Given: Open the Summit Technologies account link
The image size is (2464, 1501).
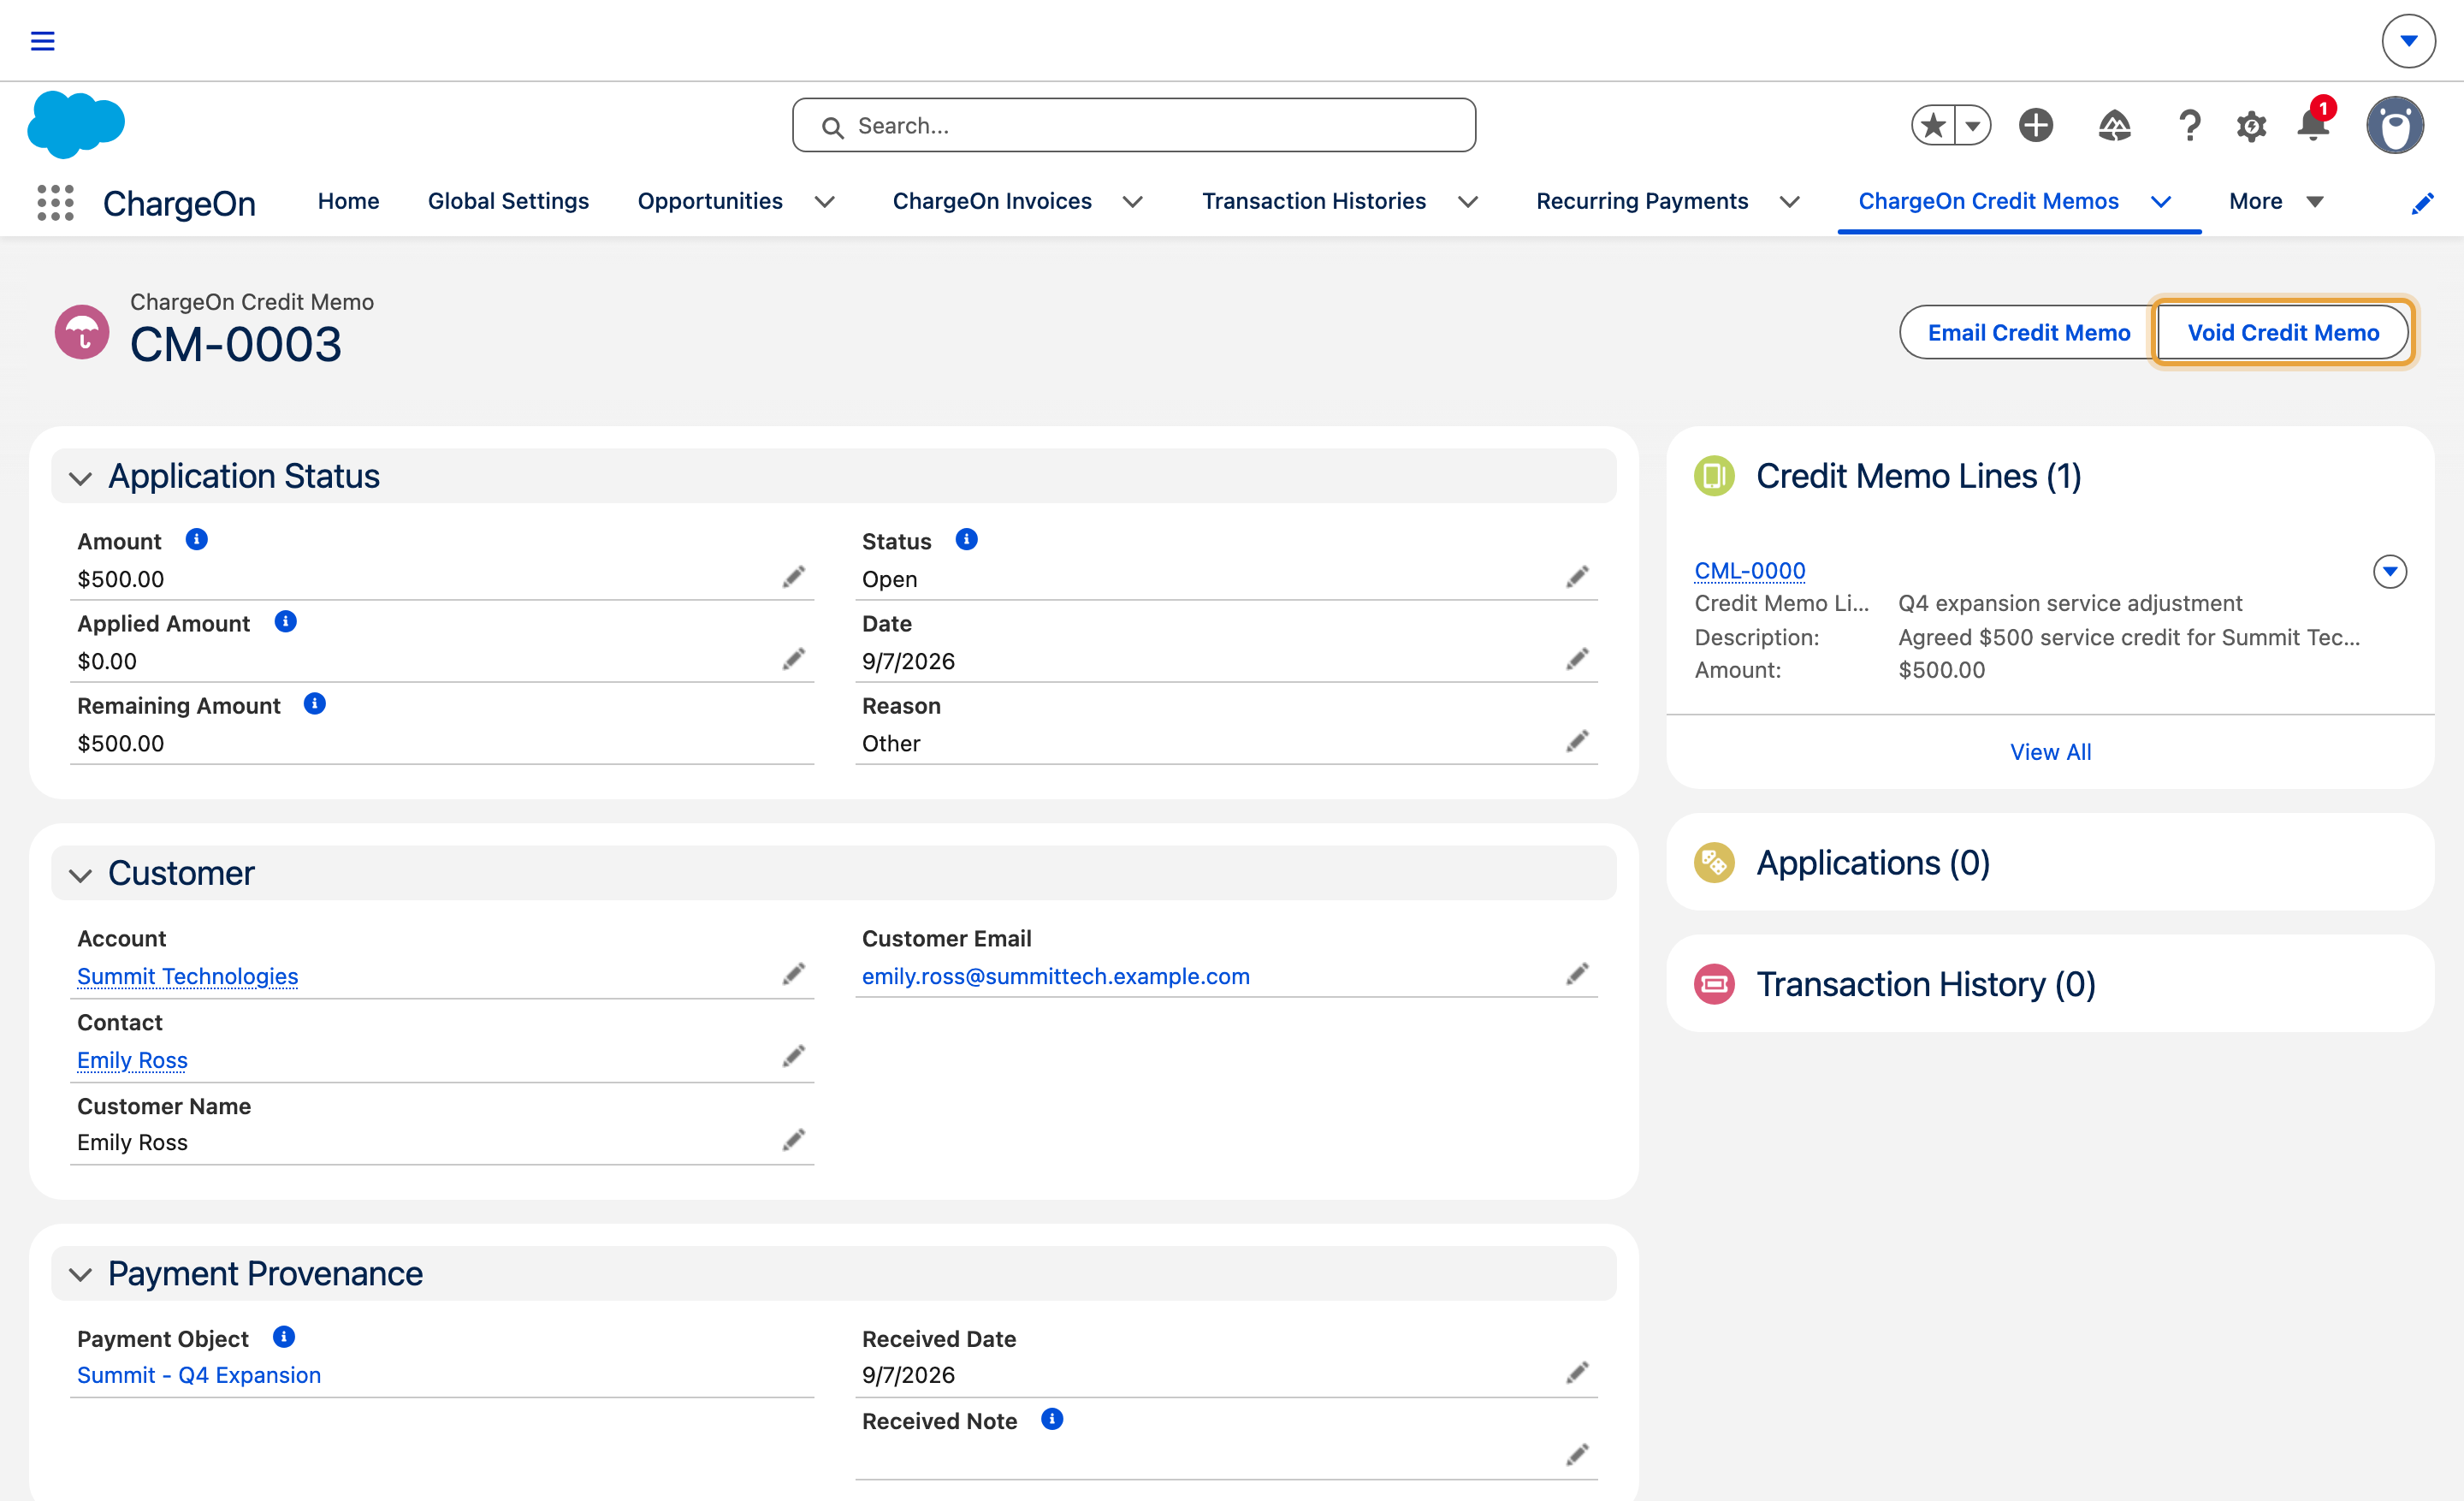Looking at the screenshot, I should click(187, 976).
